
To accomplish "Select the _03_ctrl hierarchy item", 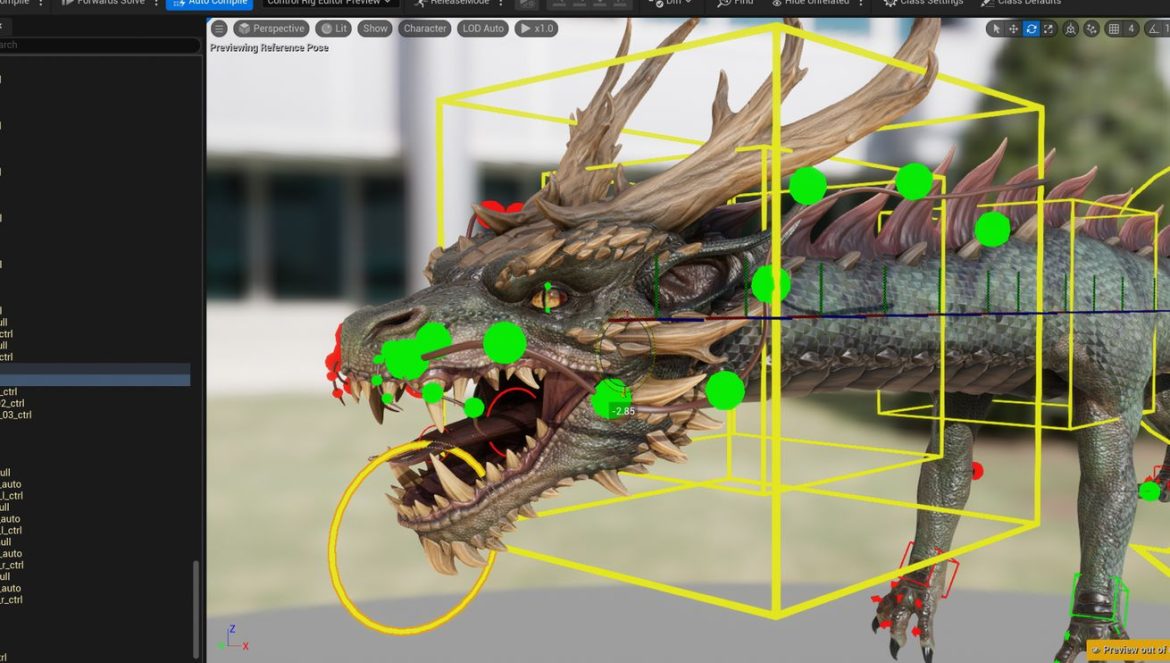I will 16,415.
